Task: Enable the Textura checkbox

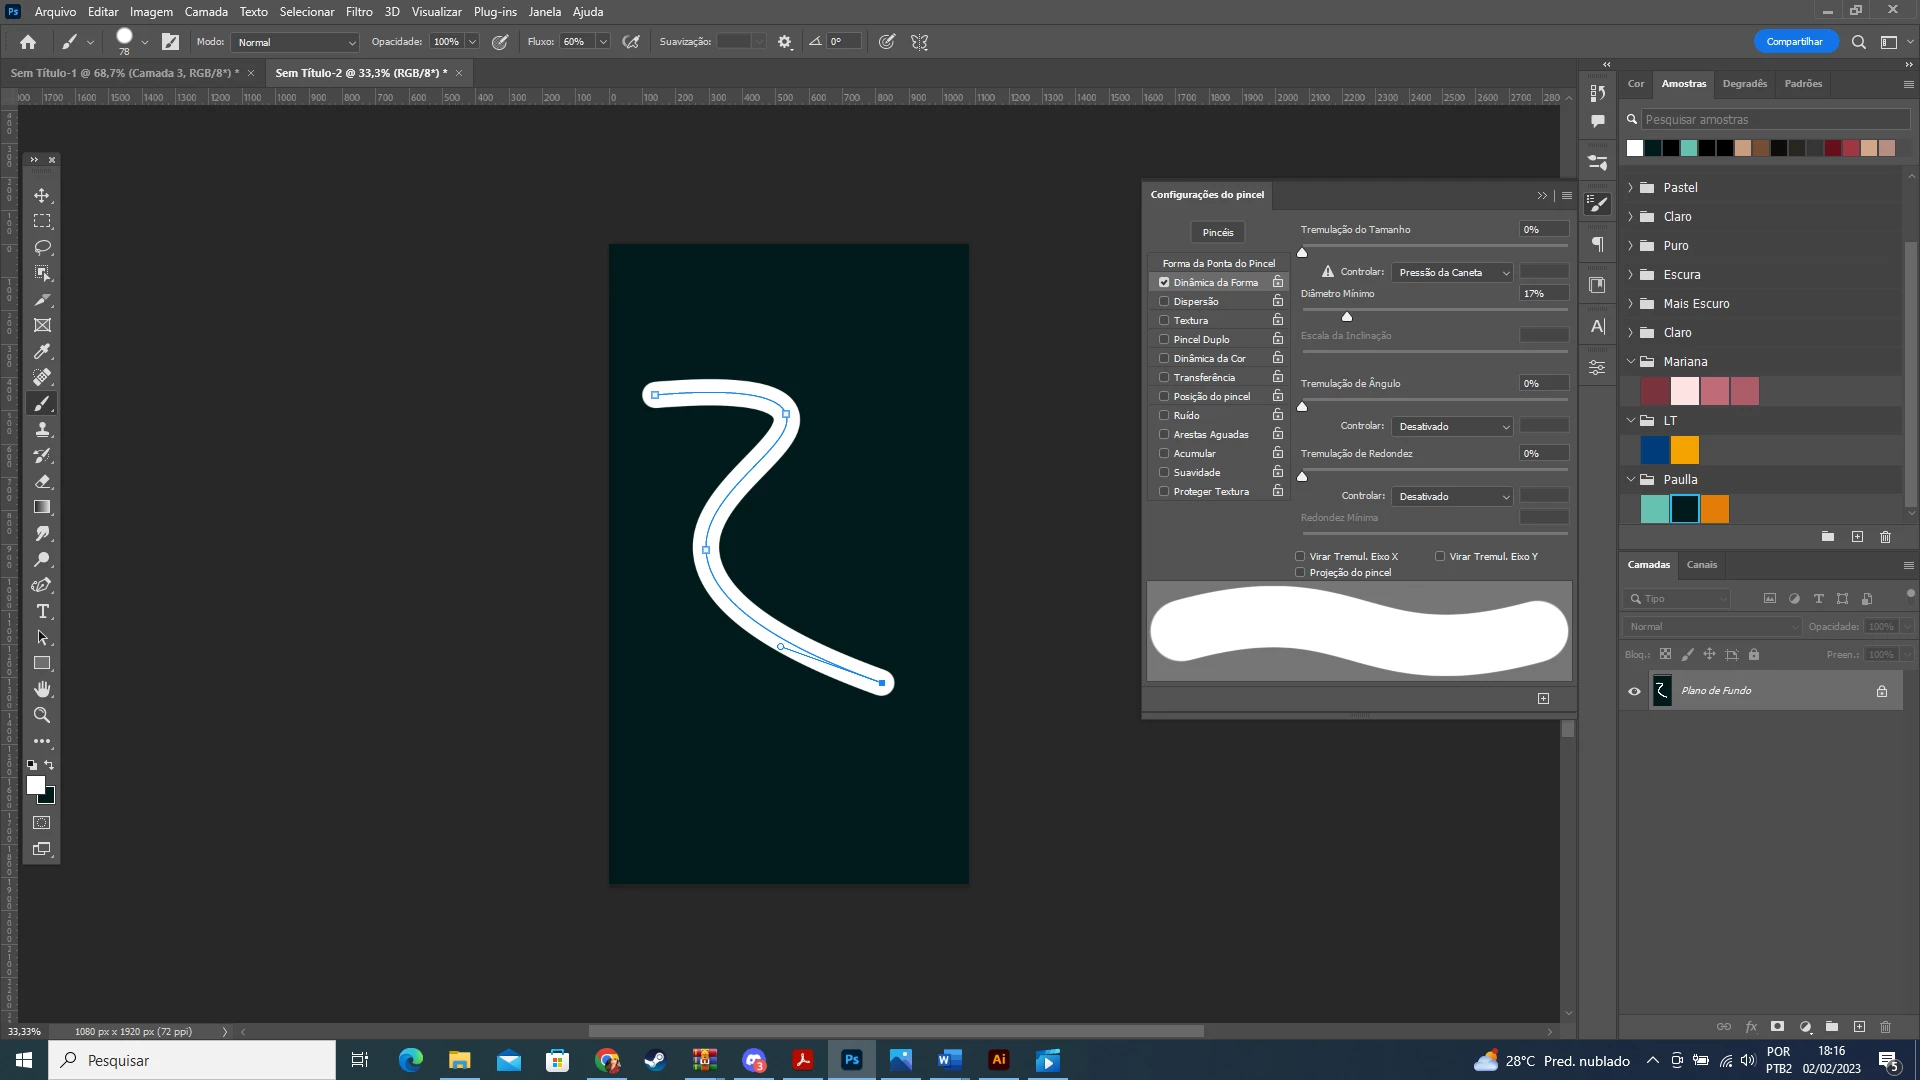Action: (1164, 320)
